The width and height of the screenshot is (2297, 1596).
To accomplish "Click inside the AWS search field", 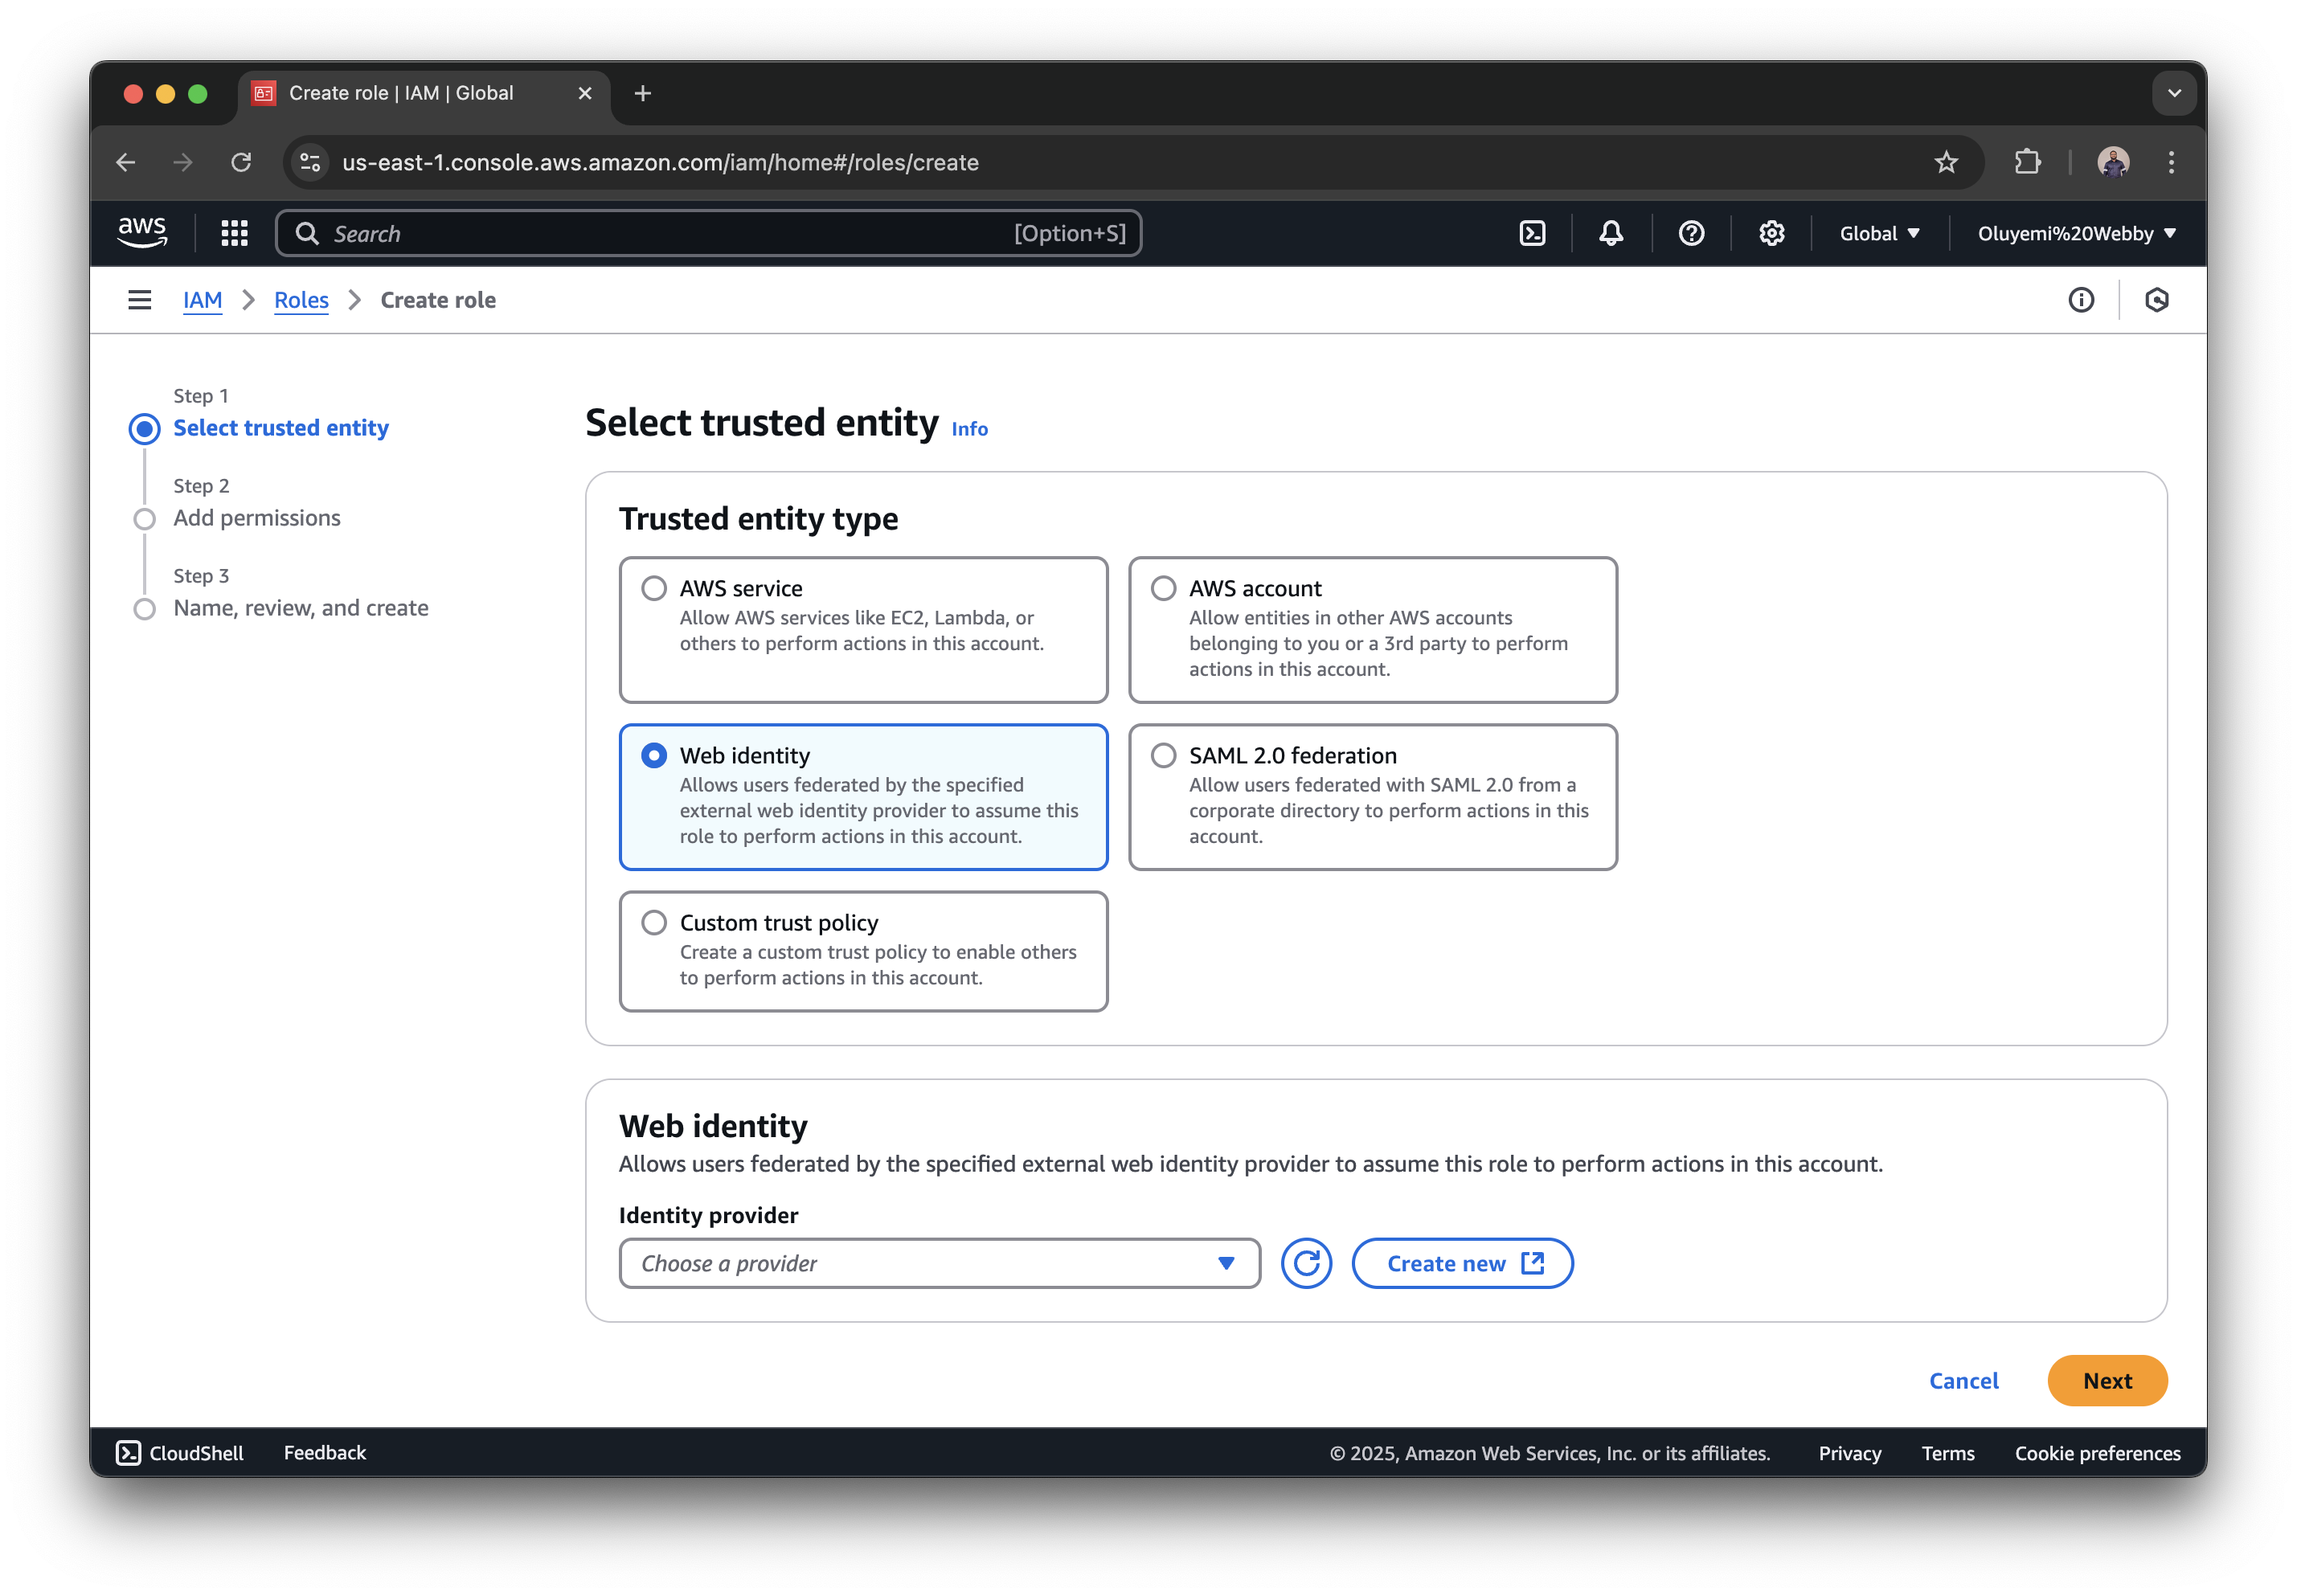I will 700,233.
